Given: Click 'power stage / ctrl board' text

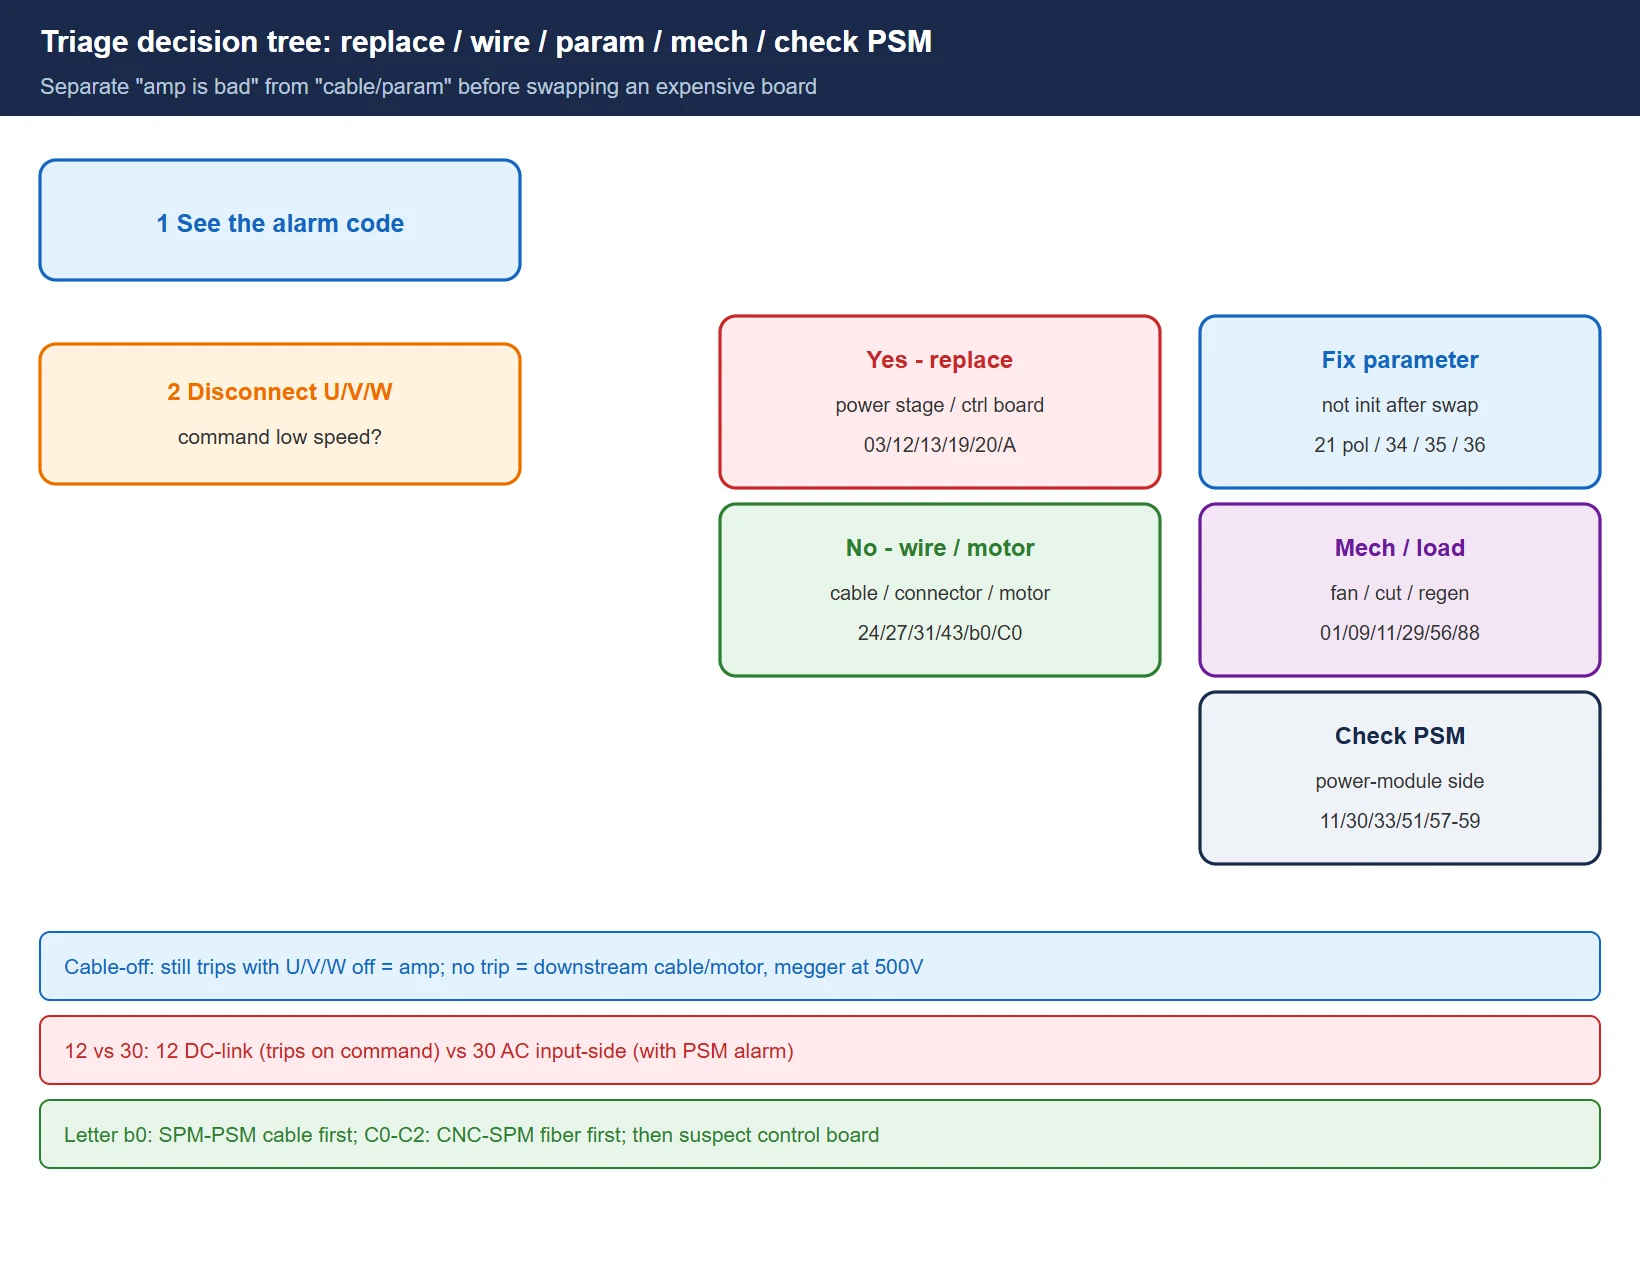Looking at the screenshot, I should click(x=940, y=405).
